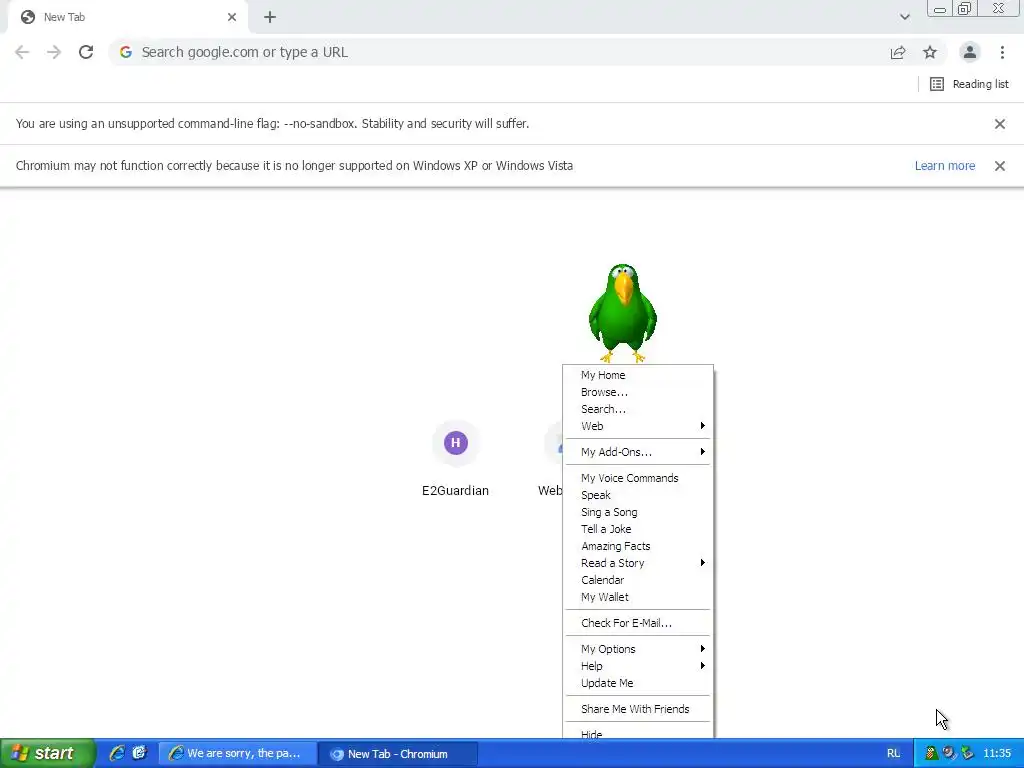1024x768 pixels.
Task: Select Amazing Facts
Action: click(639, 546)
